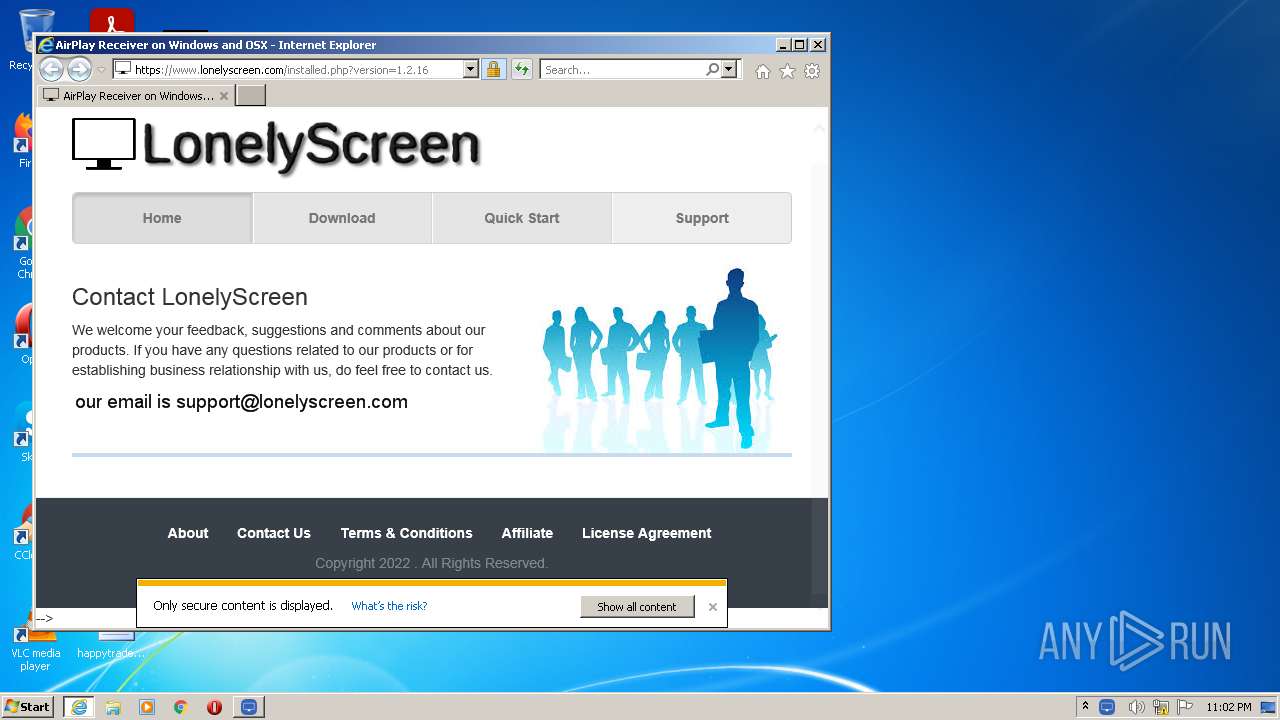Click the volume speaker tray icon
Image resolution: width=1280 pixels, height=720 pixels.
[x=1136, y=707]
